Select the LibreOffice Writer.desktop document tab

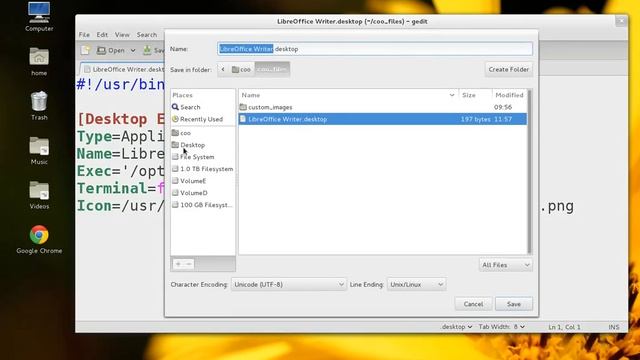click(x=122, y=69)
